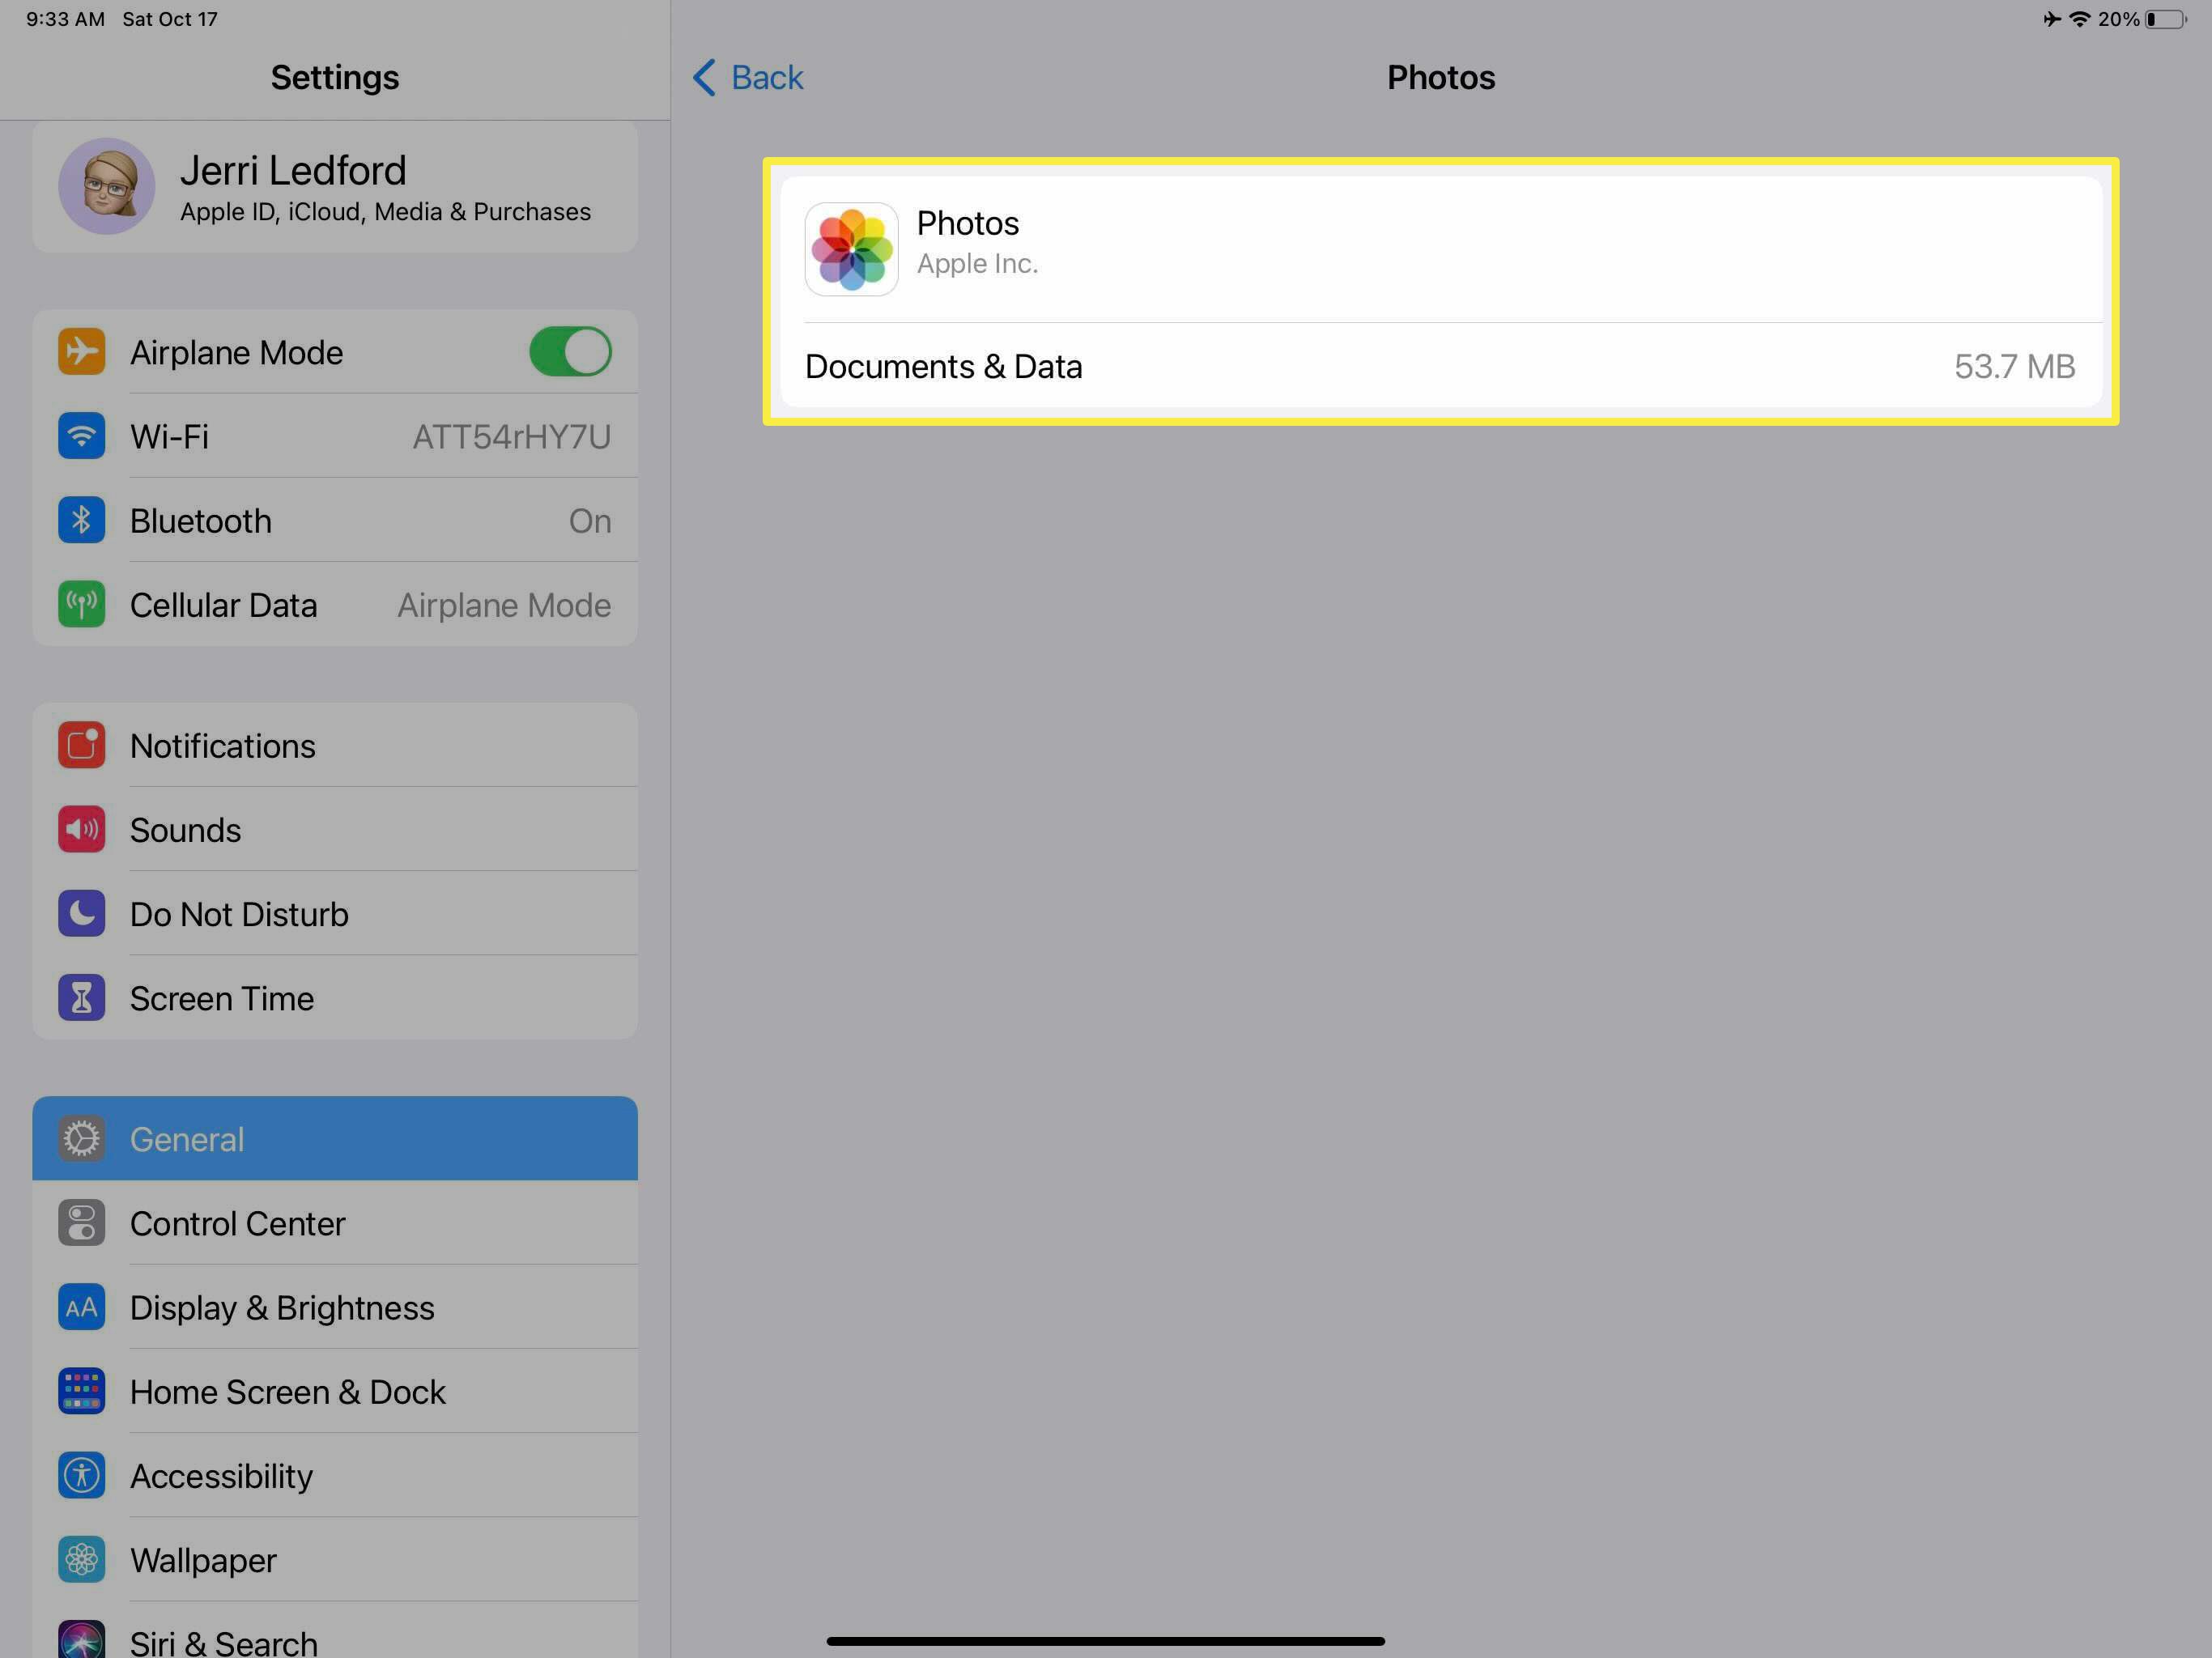Tap the Wi-Fi settings icon

[x=82, y=436]
